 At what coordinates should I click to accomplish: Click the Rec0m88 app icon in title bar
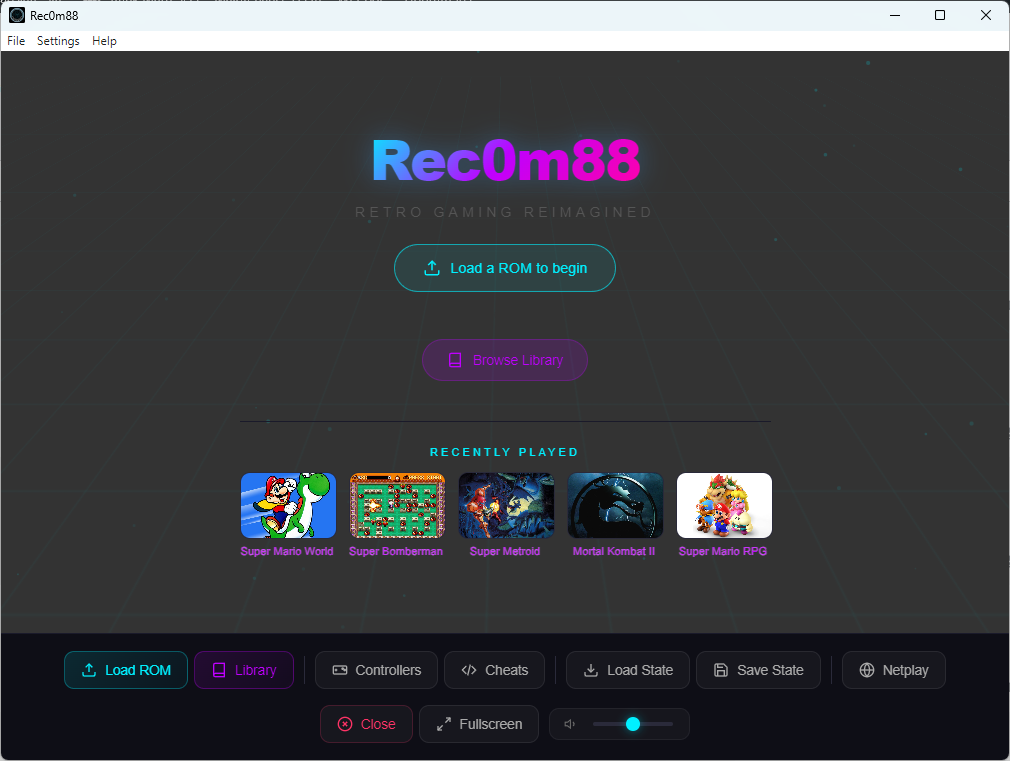14,14
